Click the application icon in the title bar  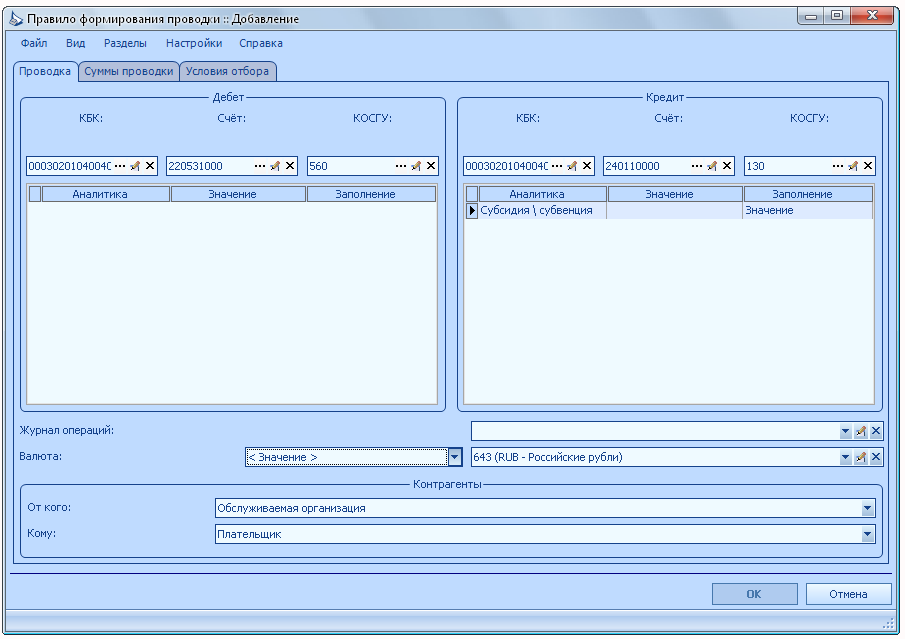point(16,19)
